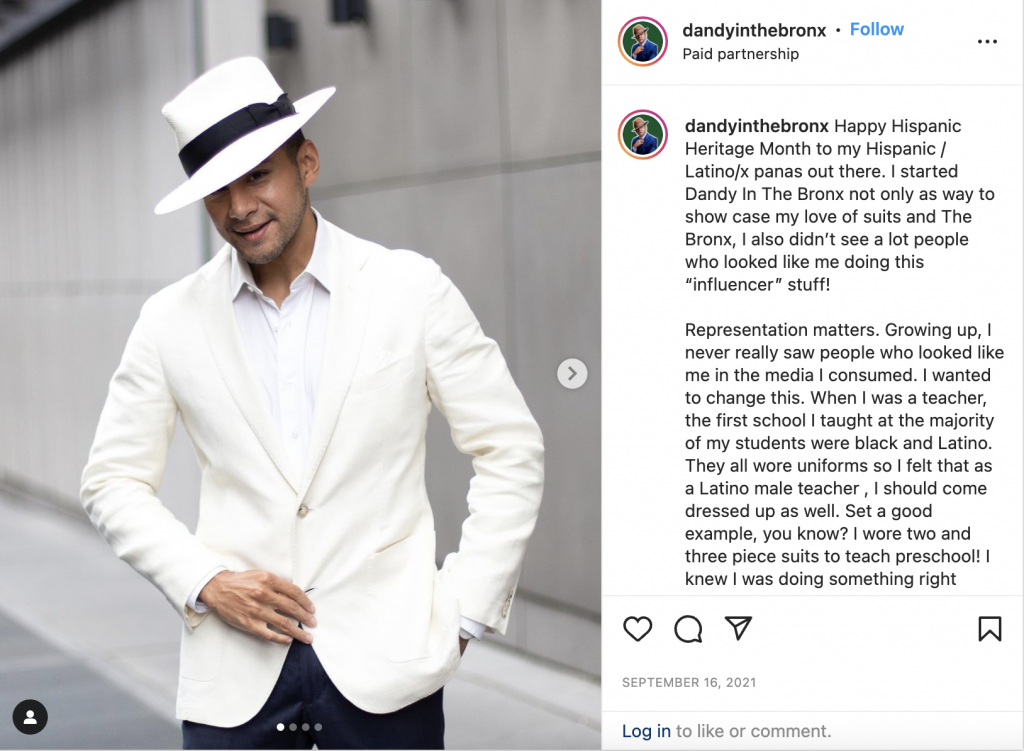Jump to fourth carousel dot

318,727
